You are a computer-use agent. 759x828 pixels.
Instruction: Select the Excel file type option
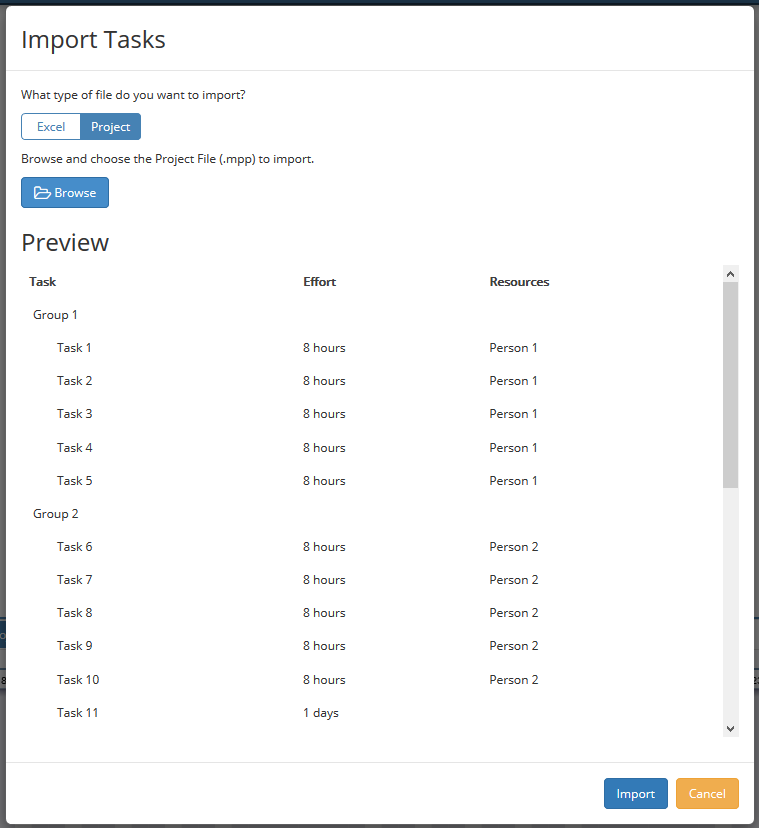[x=51, y=127]
